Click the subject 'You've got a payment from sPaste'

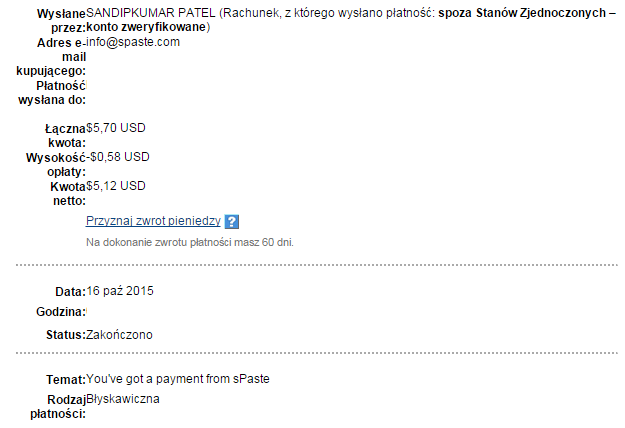(178, 379)
